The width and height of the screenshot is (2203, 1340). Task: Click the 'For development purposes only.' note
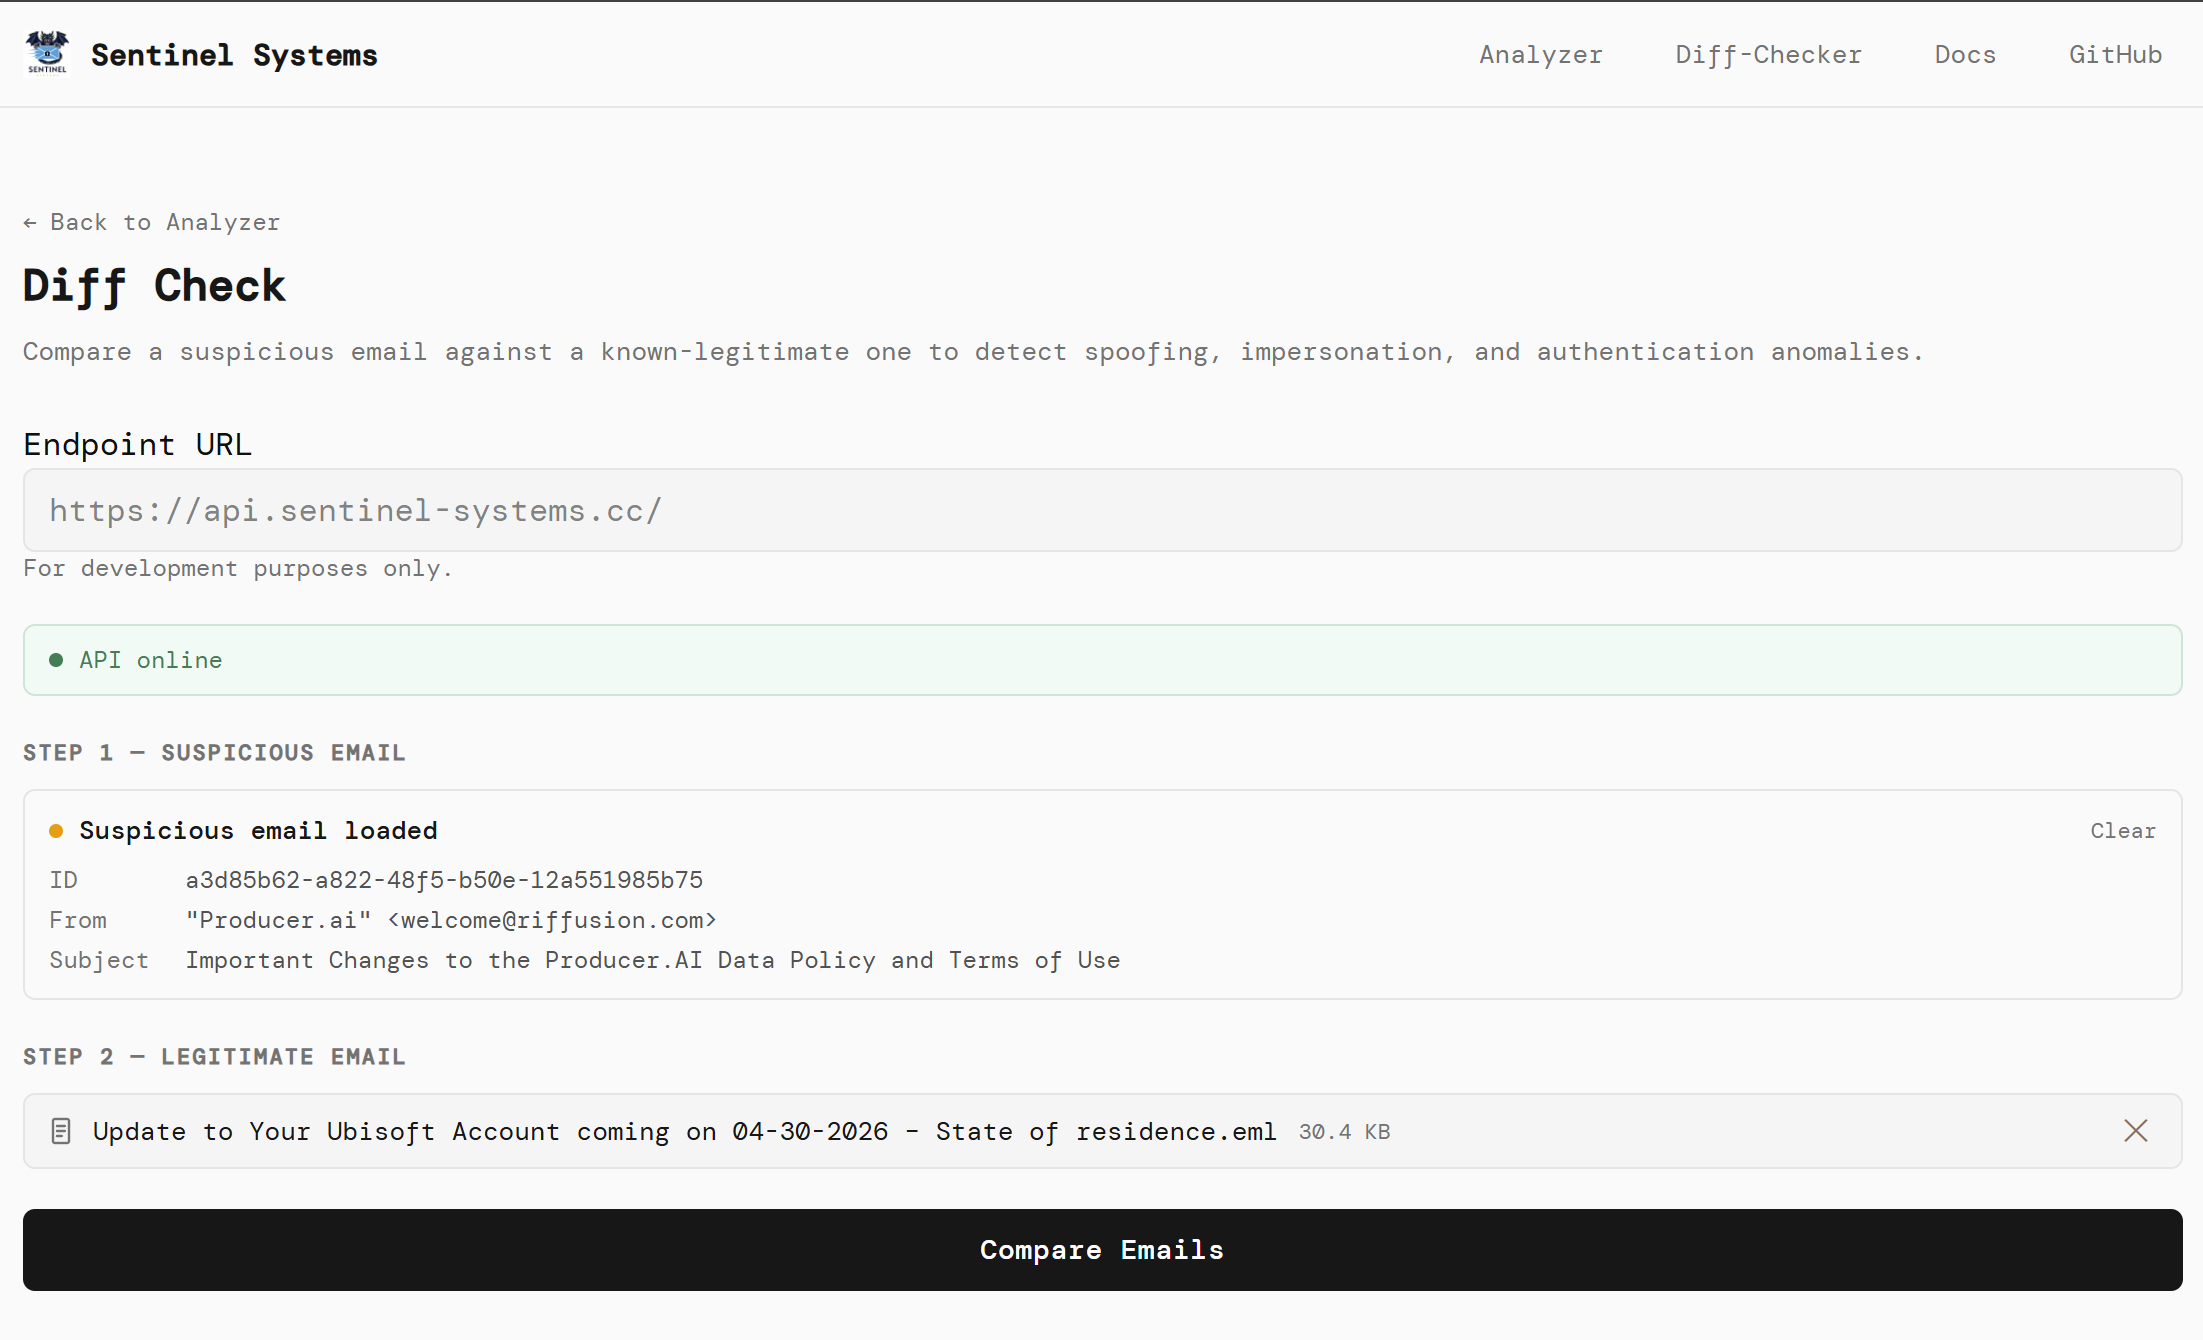pyautogui.click(x=238, y=568)
